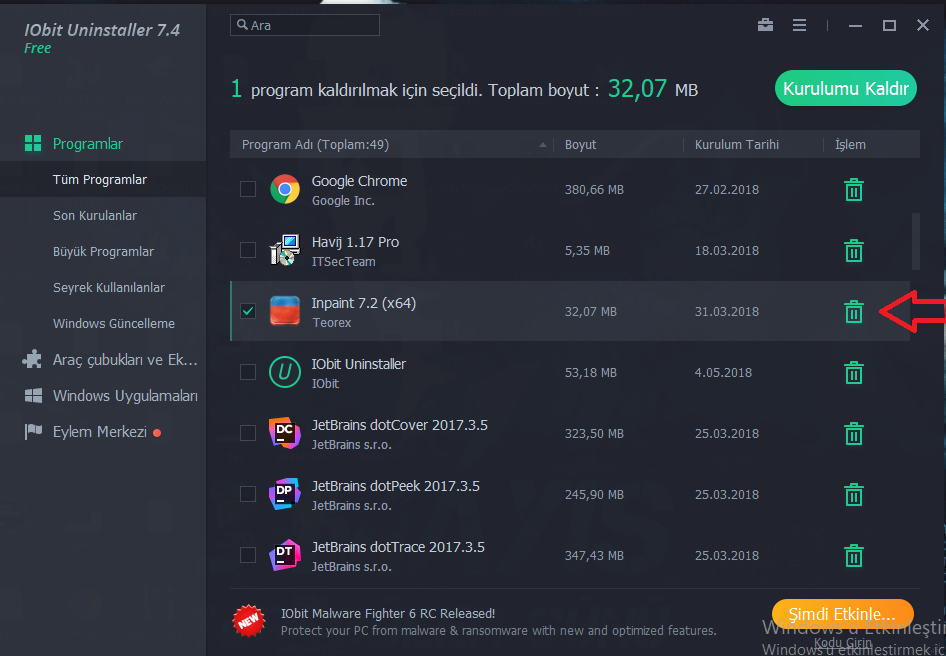Click trash icon for Inpaint 7.2 row
The width and height of the screenshot is (946, 656).
coord(853,312)
